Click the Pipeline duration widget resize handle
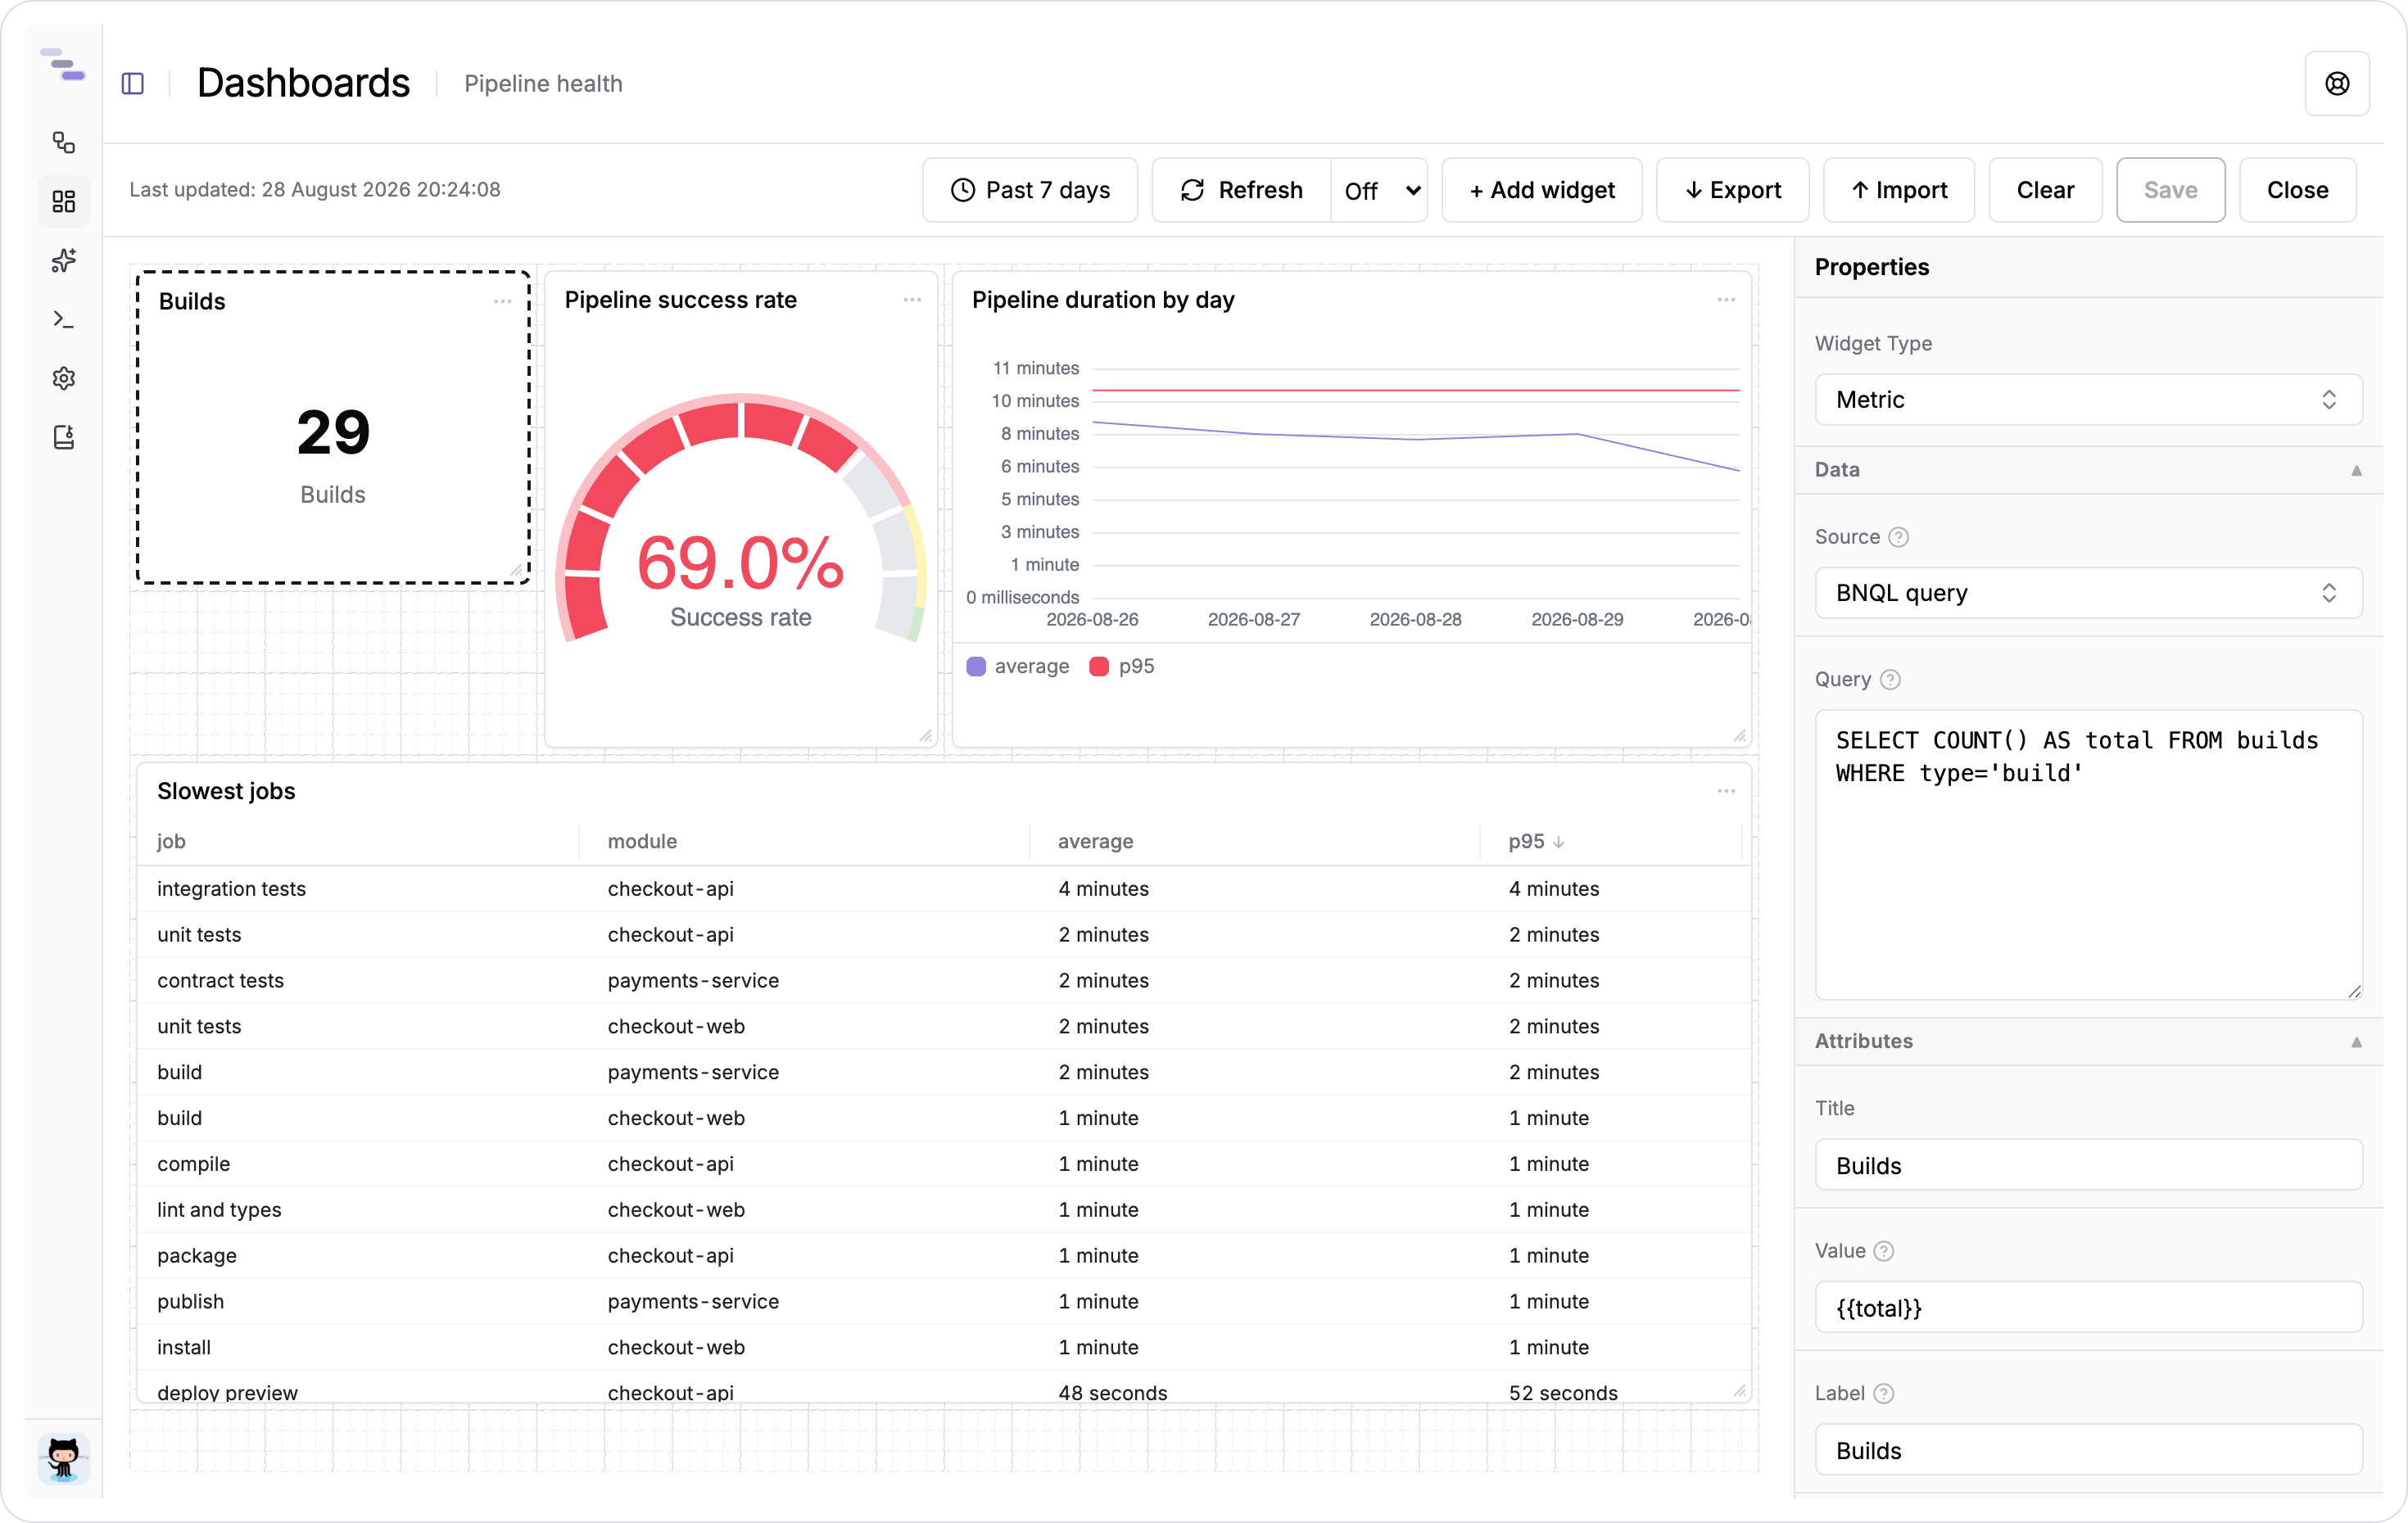This screenshot has width=2408, height=1523. (x=1739, y=735)
